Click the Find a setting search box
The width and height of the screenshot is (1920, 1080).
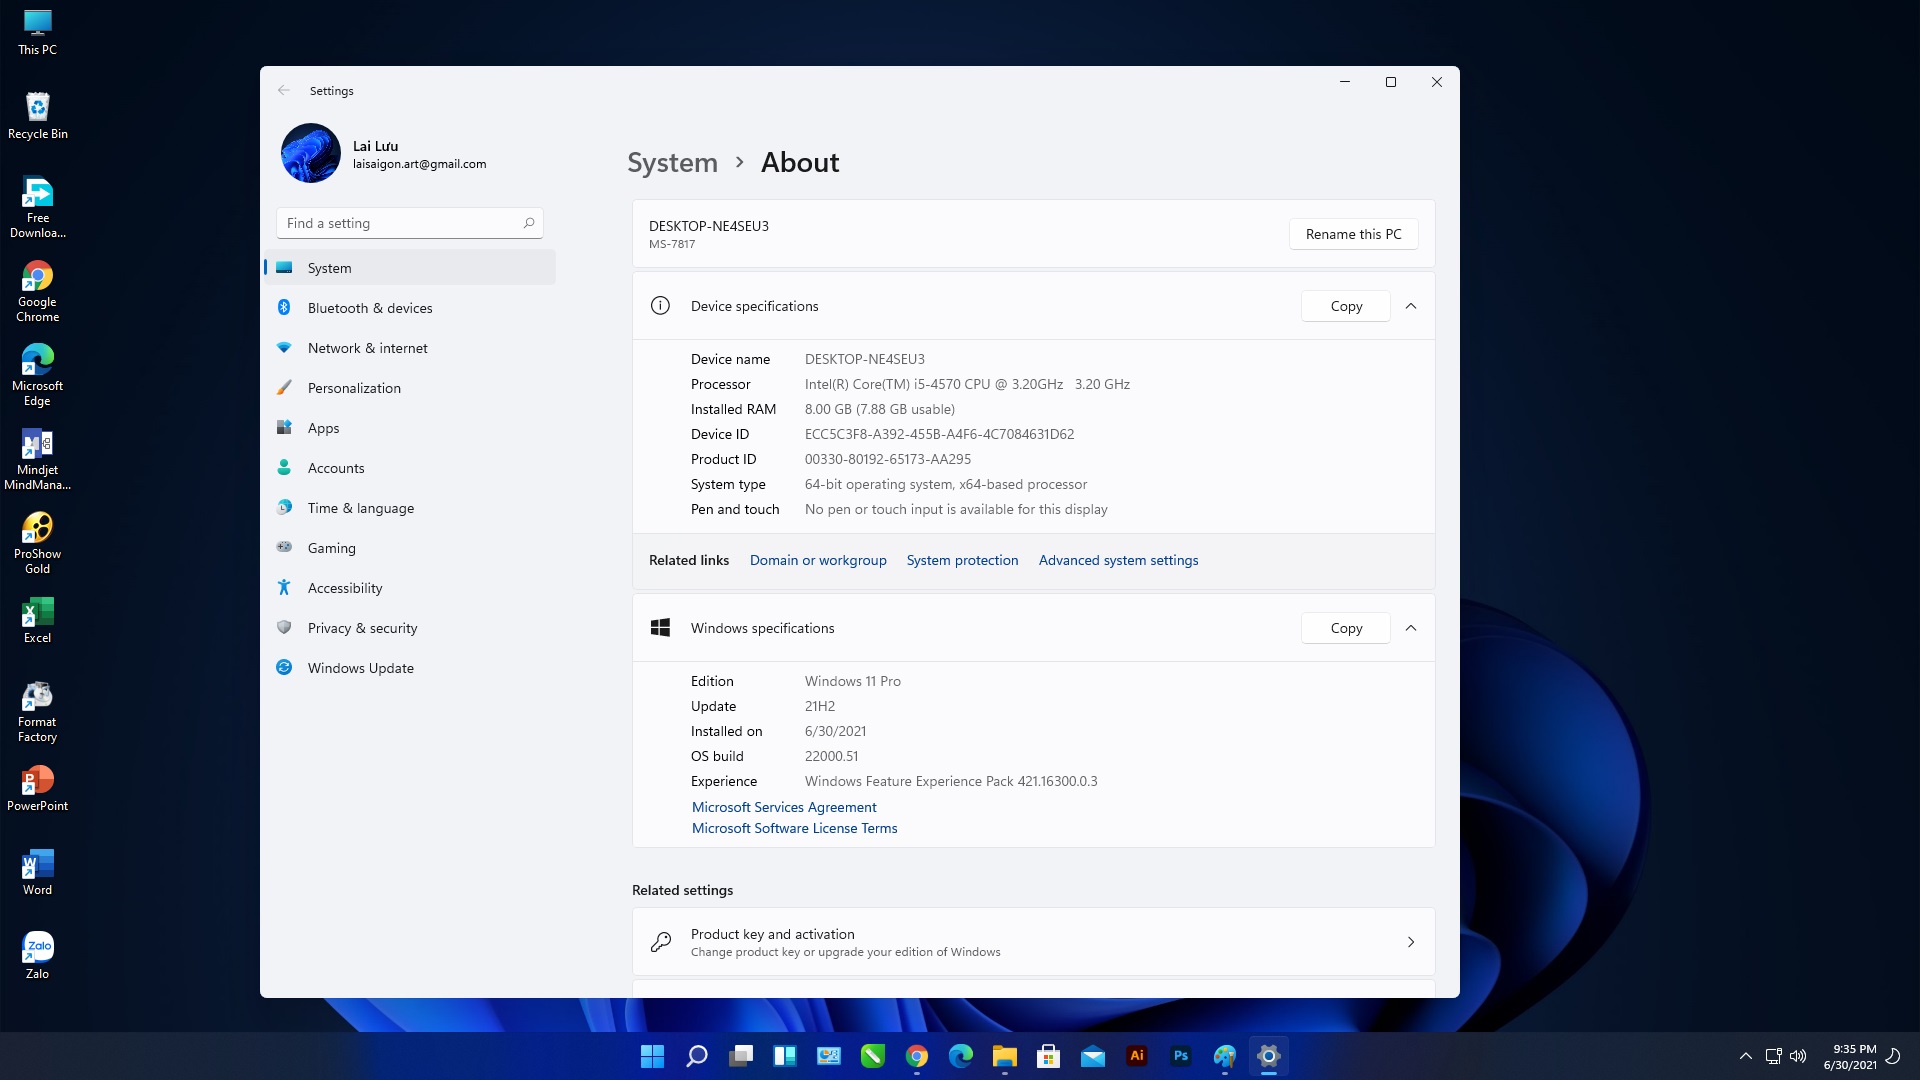410,223
